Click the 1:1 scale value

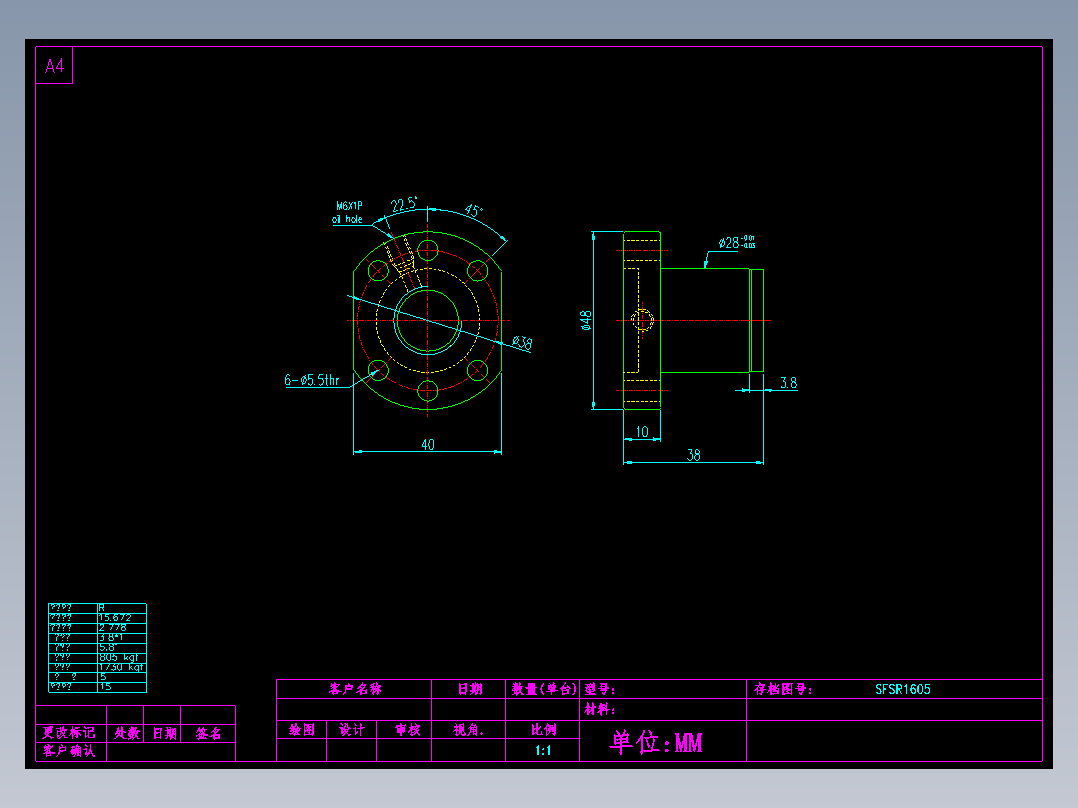click(x=543, y=750)
